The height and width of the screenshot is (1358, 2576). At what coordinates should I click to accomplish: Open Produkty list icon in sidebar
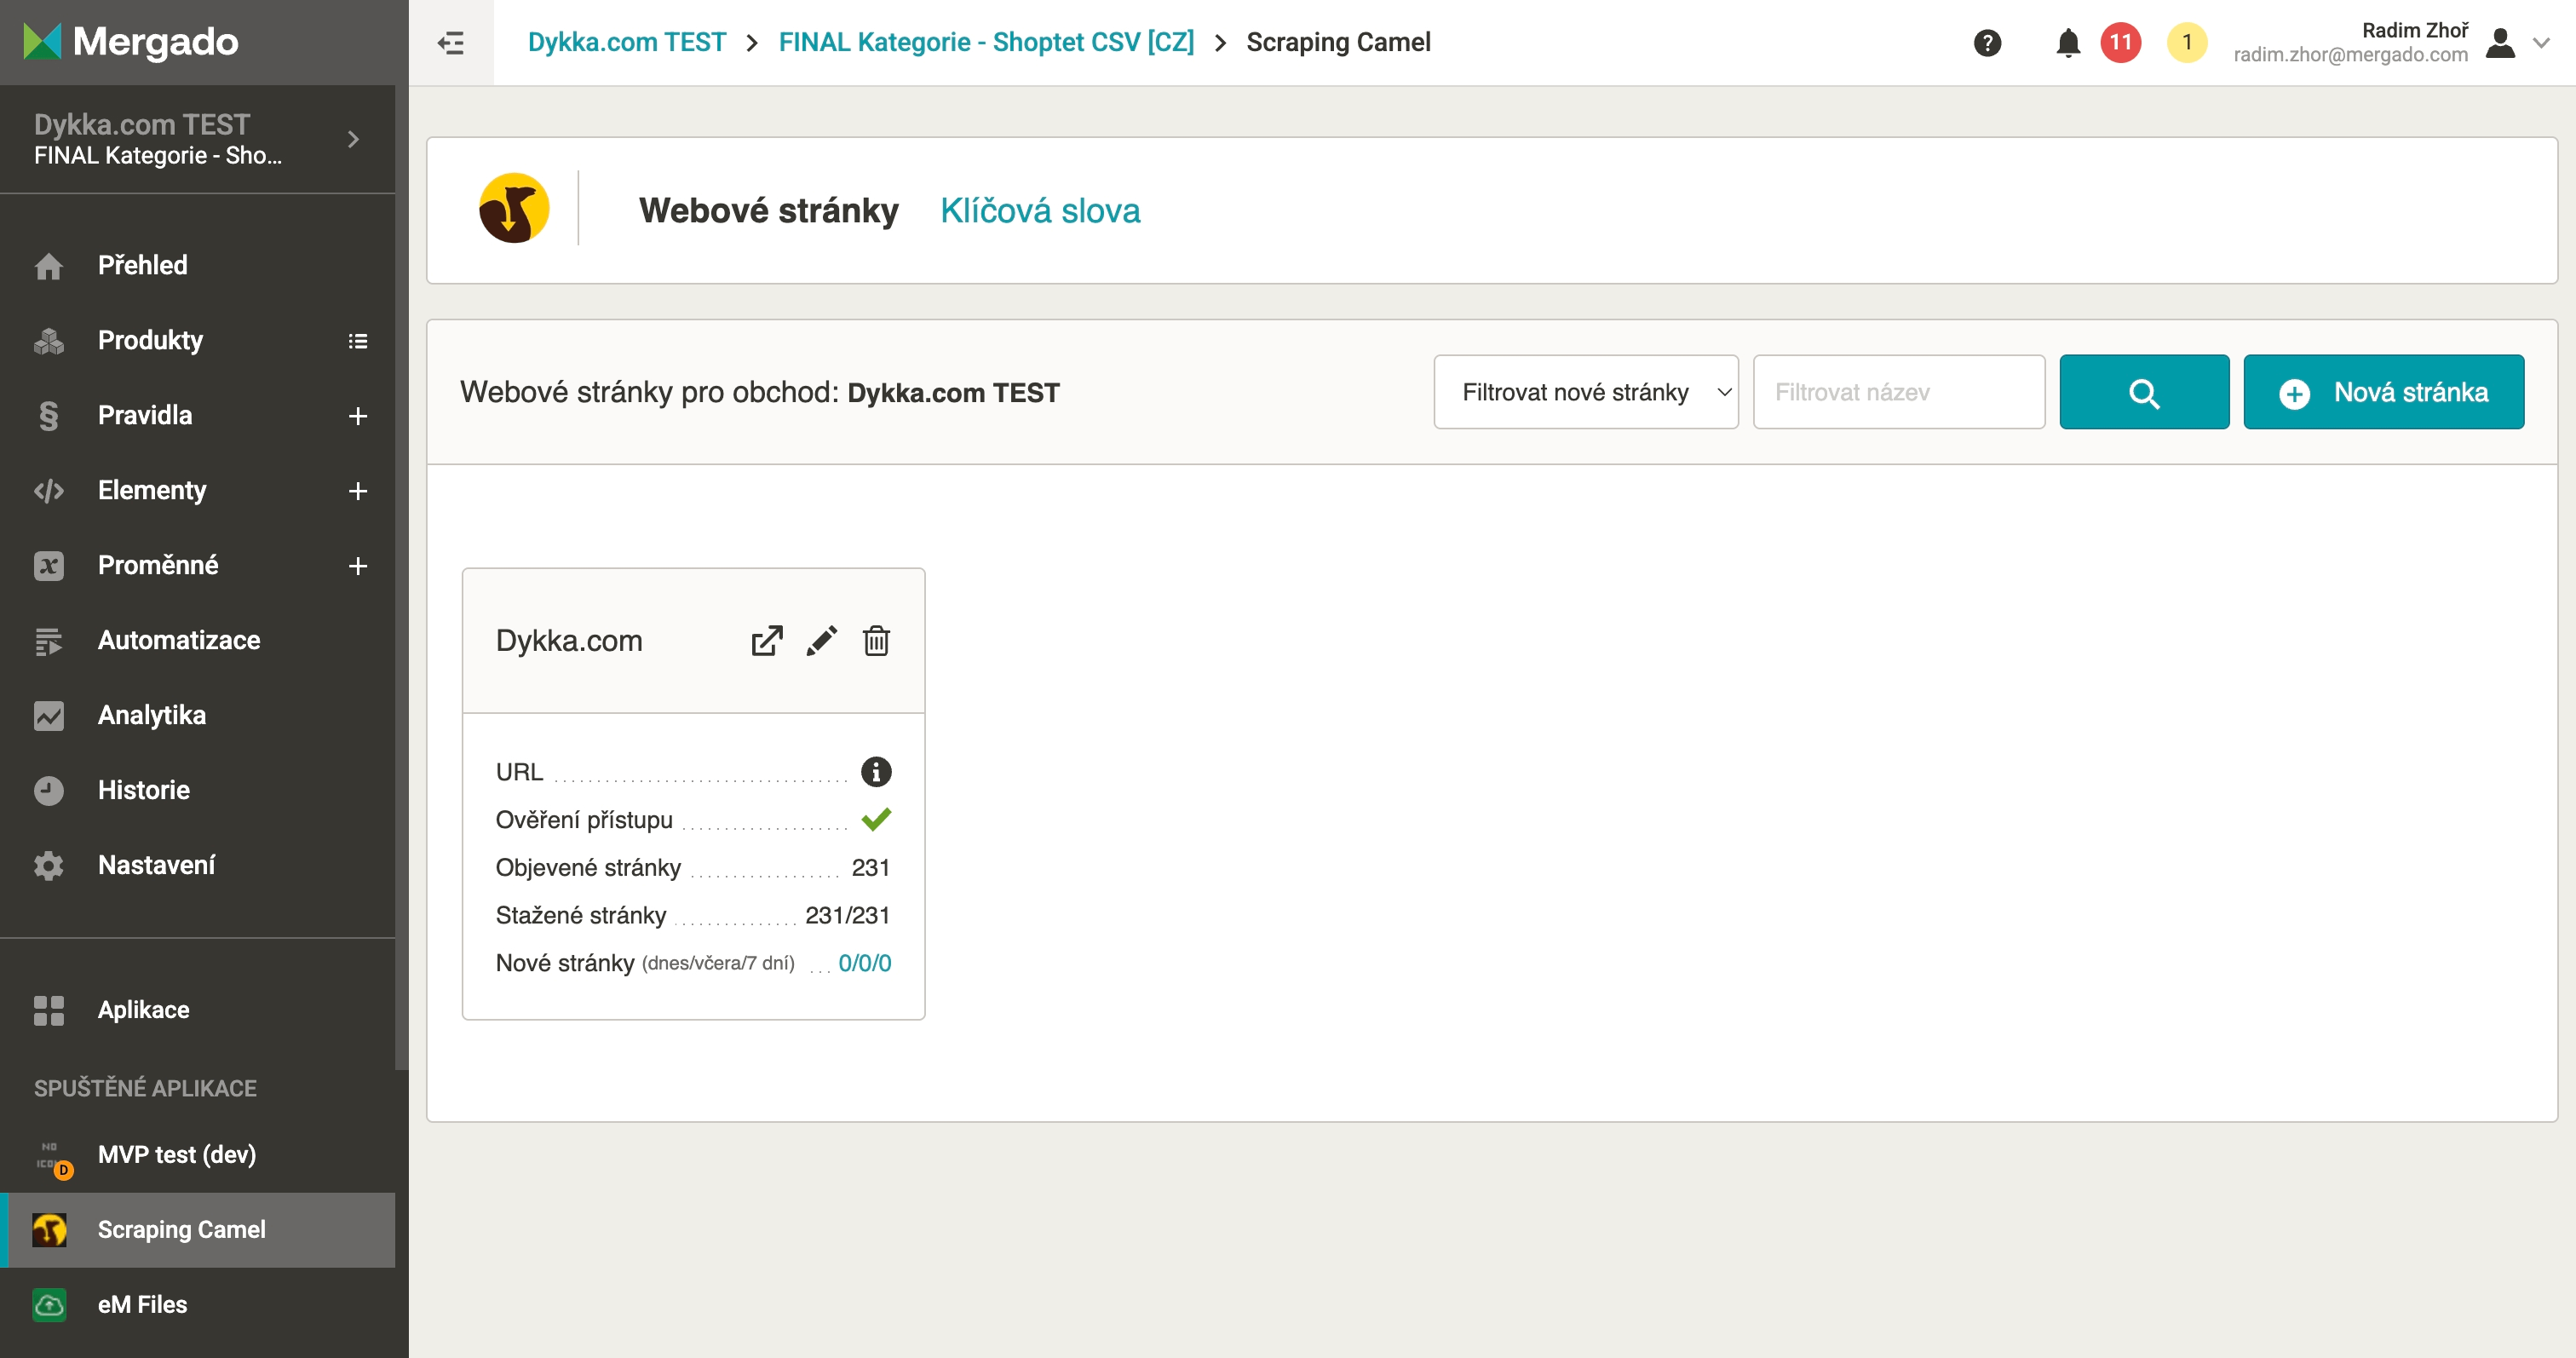click(x=357, y=341)
